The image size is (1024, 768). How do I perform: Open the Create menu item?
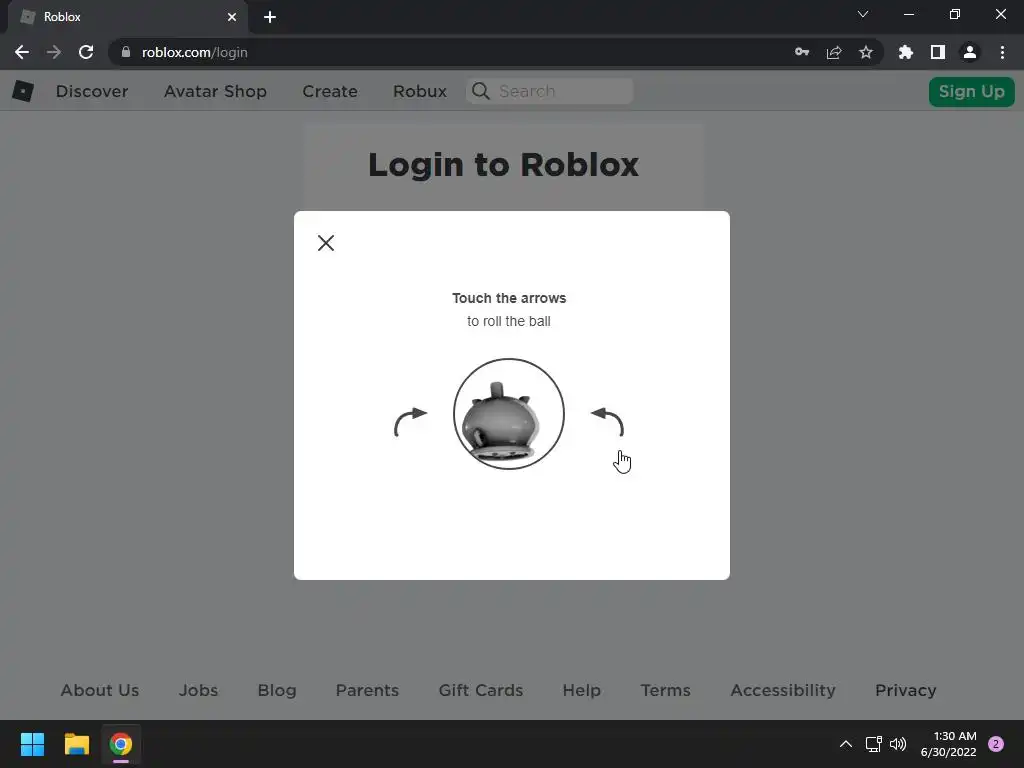click(x=330, y=91)
